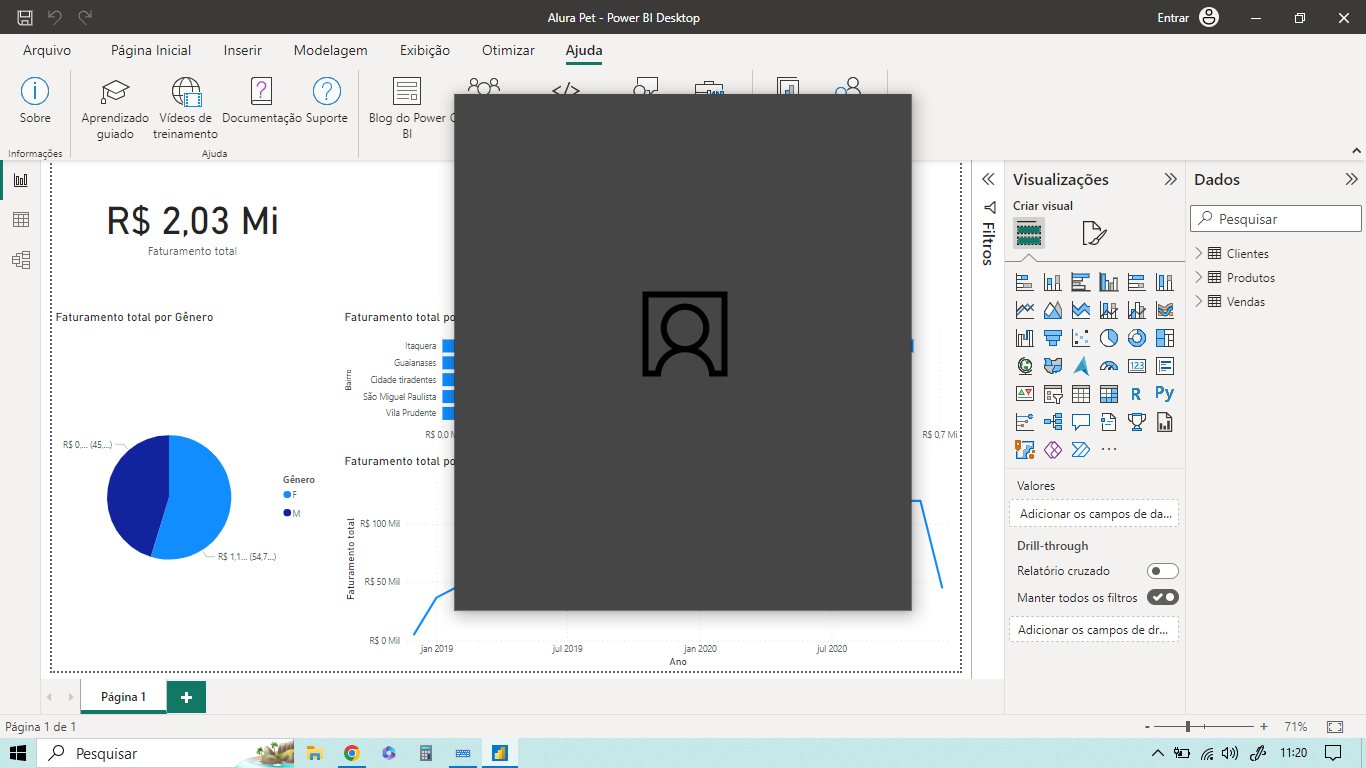Screen dimensions: 1366x768
Task: Select the Azure map arrow visual
Action: coord(1080,366)
